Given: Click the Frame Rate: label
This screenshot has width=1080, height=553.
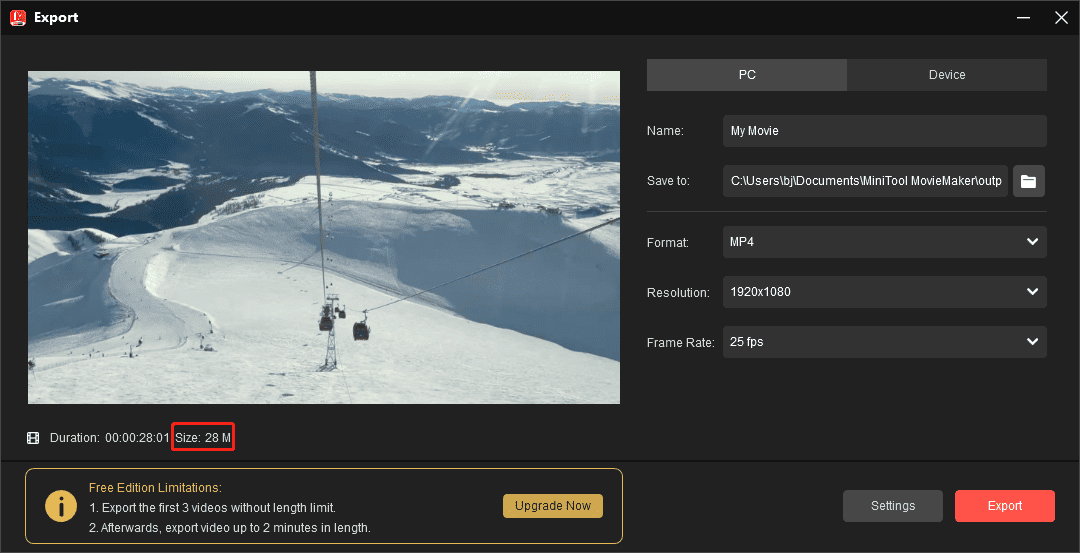Looking at the screenshot, I should [681, 343].
